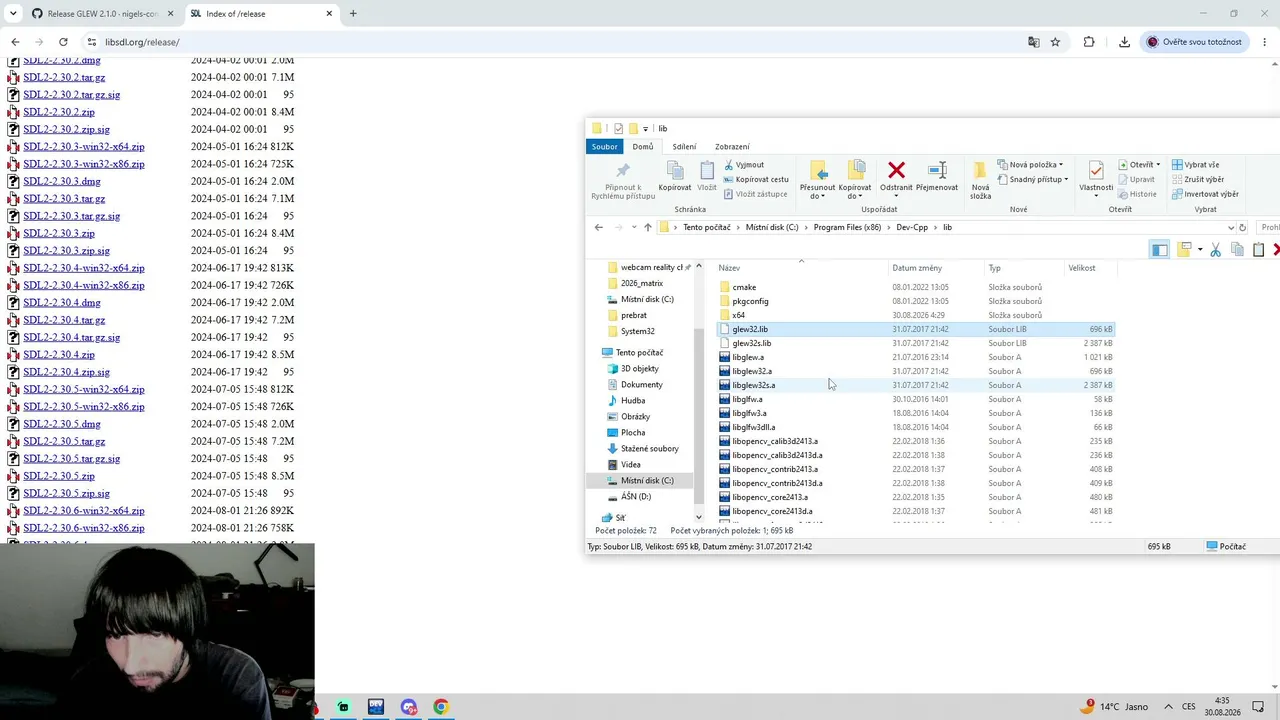The image size is (1280, 720).
Task: Click Kopírovat cestu in the ribbon
Action: click(x=755, y=179)
